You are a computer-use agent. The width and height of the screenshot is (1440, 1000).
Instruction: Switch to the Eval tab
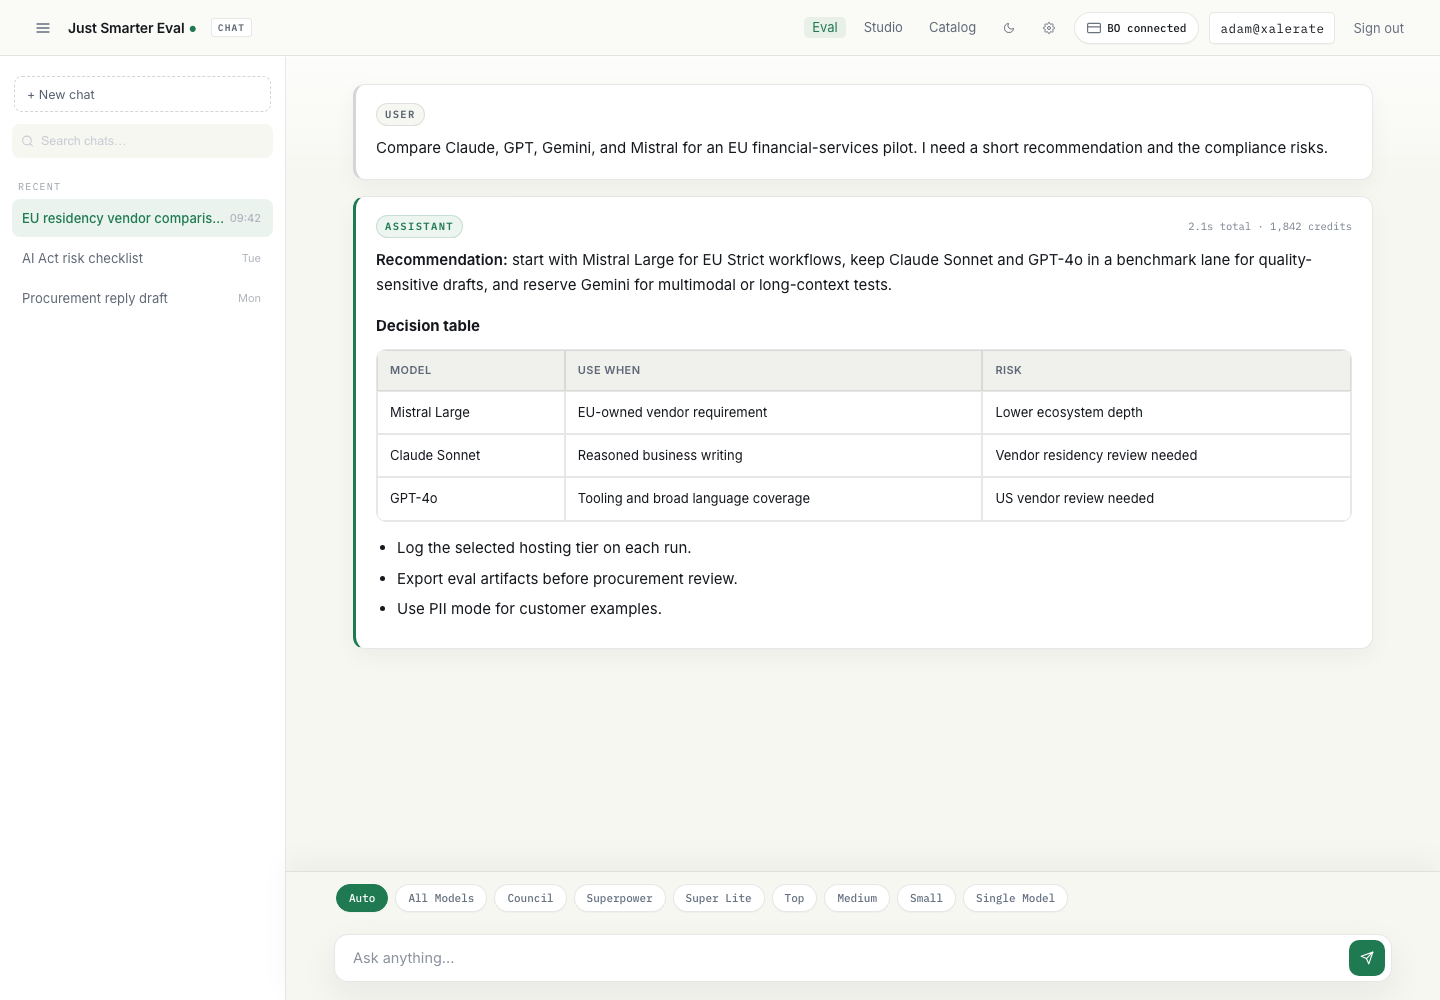point(825,28)
